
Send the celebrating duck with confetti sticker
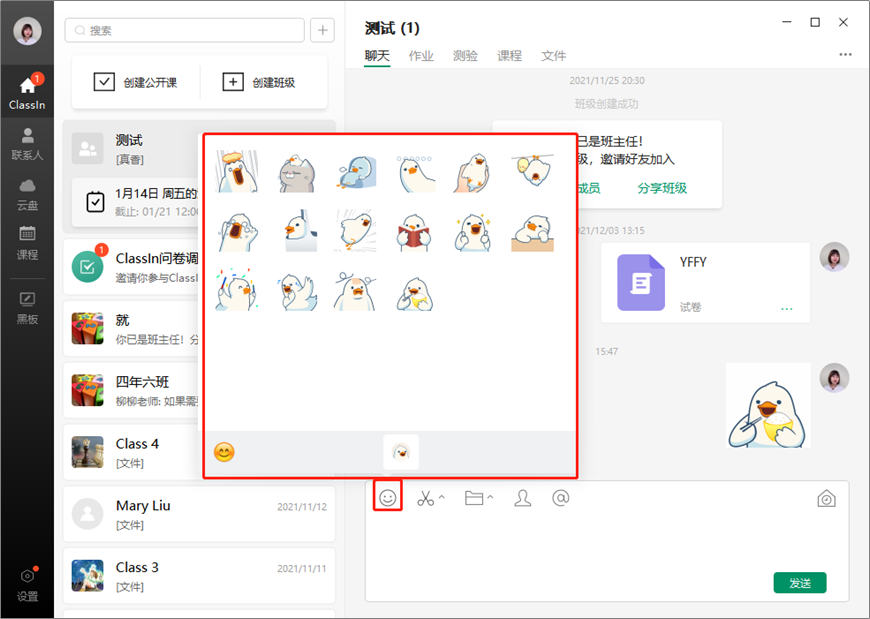click(237, 289)
